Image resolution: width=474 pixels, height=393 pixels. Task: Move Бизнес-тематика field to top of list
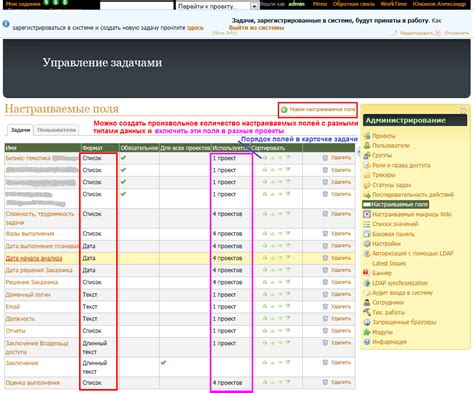click(x=265, y=158)
